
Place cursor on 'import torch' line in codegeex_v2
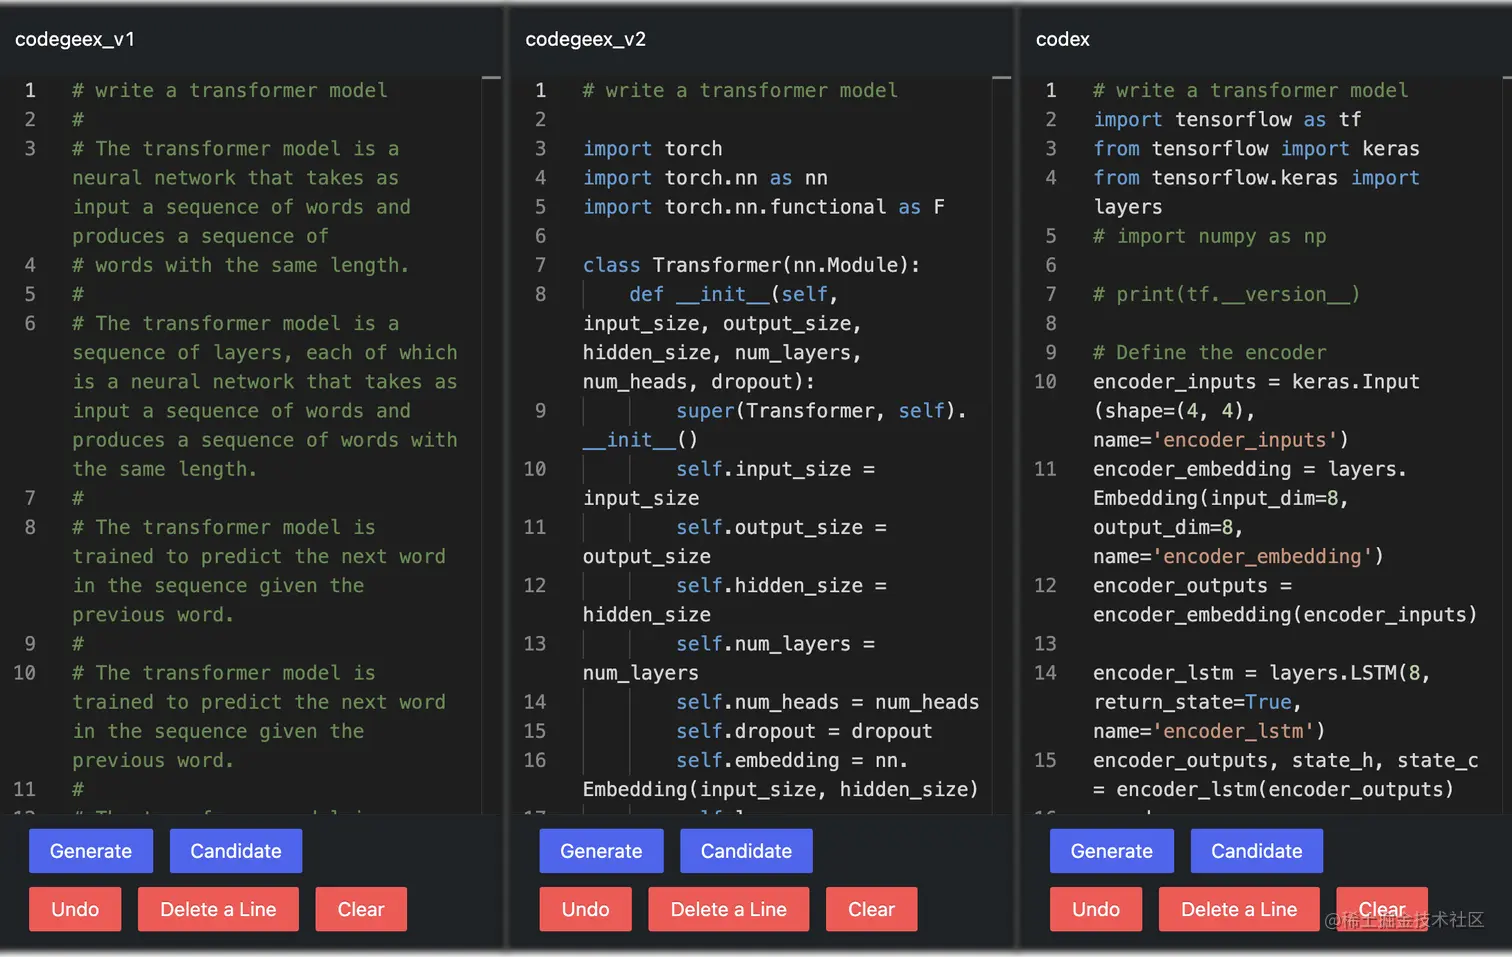[653, 148]
